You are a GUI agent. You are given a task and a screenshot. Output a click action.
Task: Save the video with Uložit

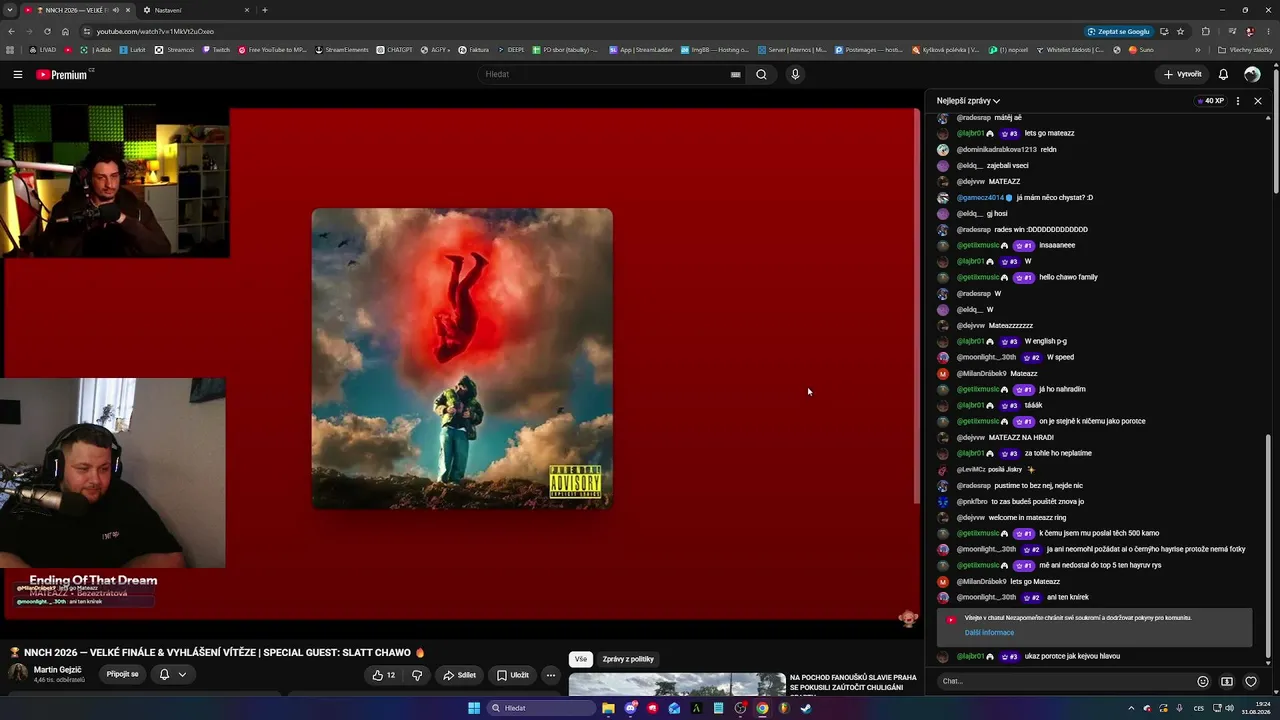[x=513, y=675]
